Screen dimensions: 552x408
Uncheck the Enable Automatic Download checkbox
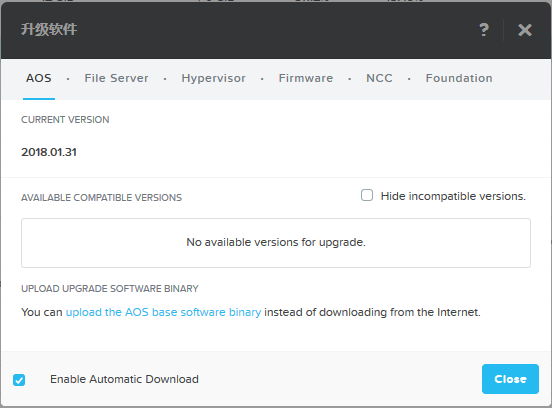(x=19, y=380)
